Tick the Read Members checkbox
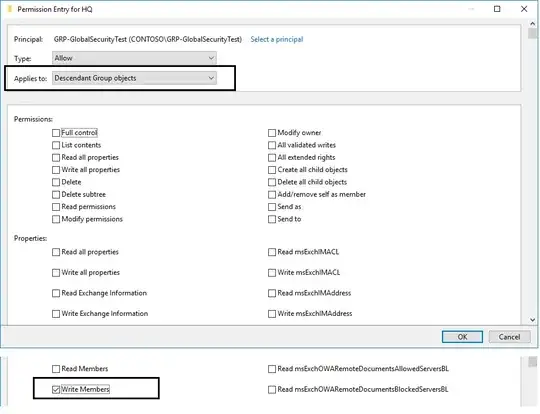The height and width of the screenshot is (414, 540). click(x=56, y=369)
